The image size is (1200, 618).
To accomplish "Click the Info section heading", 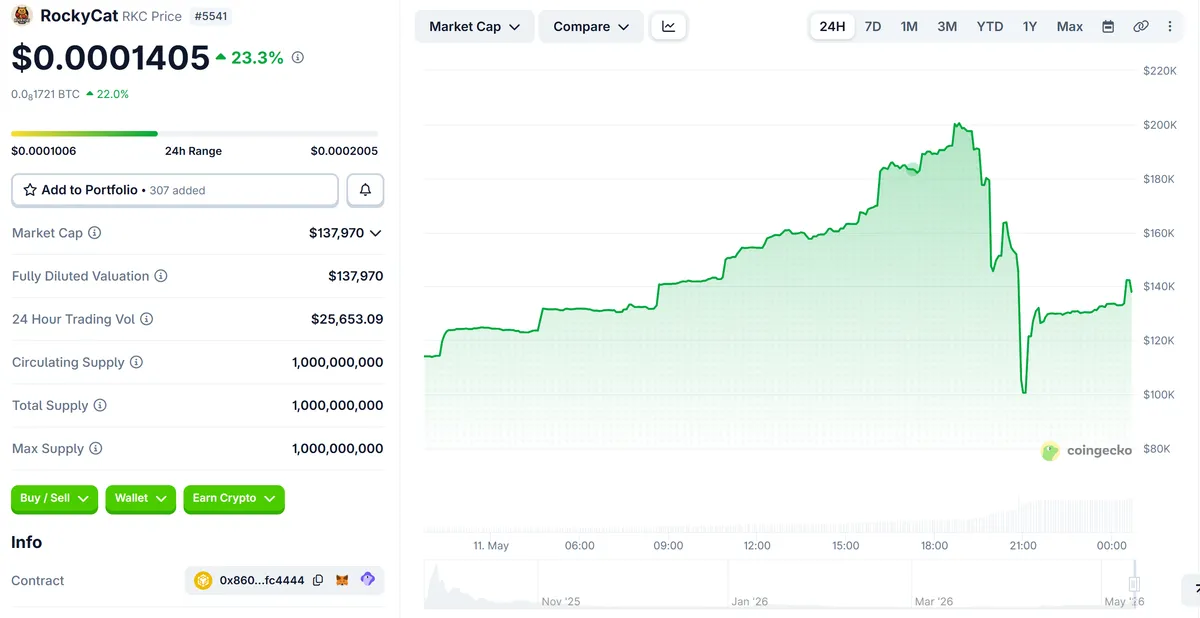I will 27,542.
